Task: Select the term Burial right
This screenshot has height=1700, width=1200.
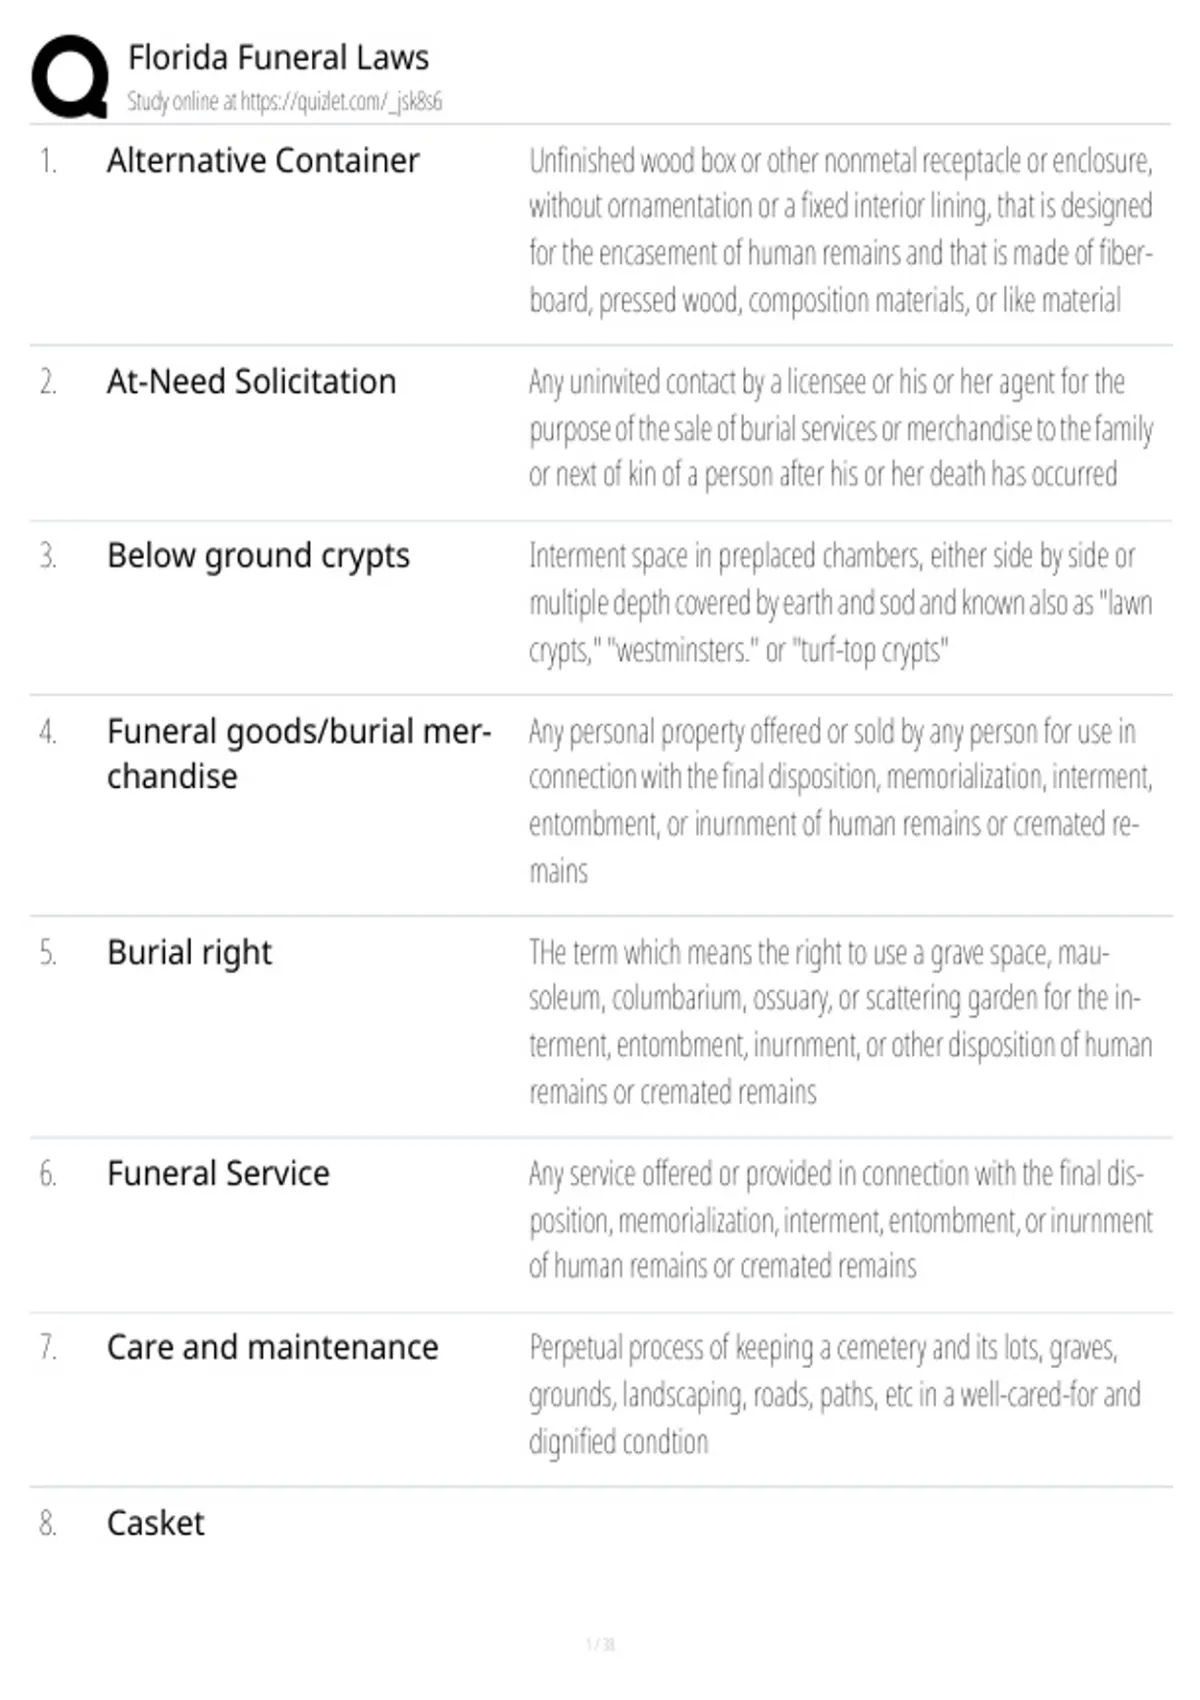Action: pyautogui.click(x=189, y=953)
